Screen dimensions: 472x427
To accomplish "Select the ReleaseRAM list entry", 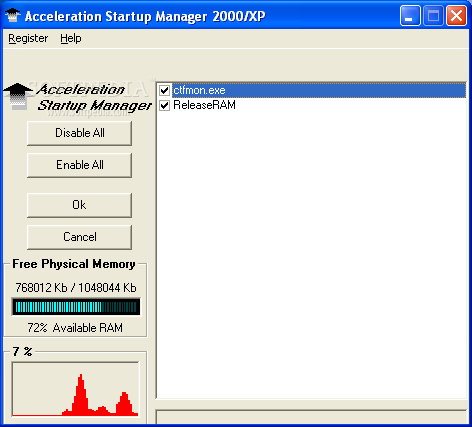I will (x=204, y=105).
